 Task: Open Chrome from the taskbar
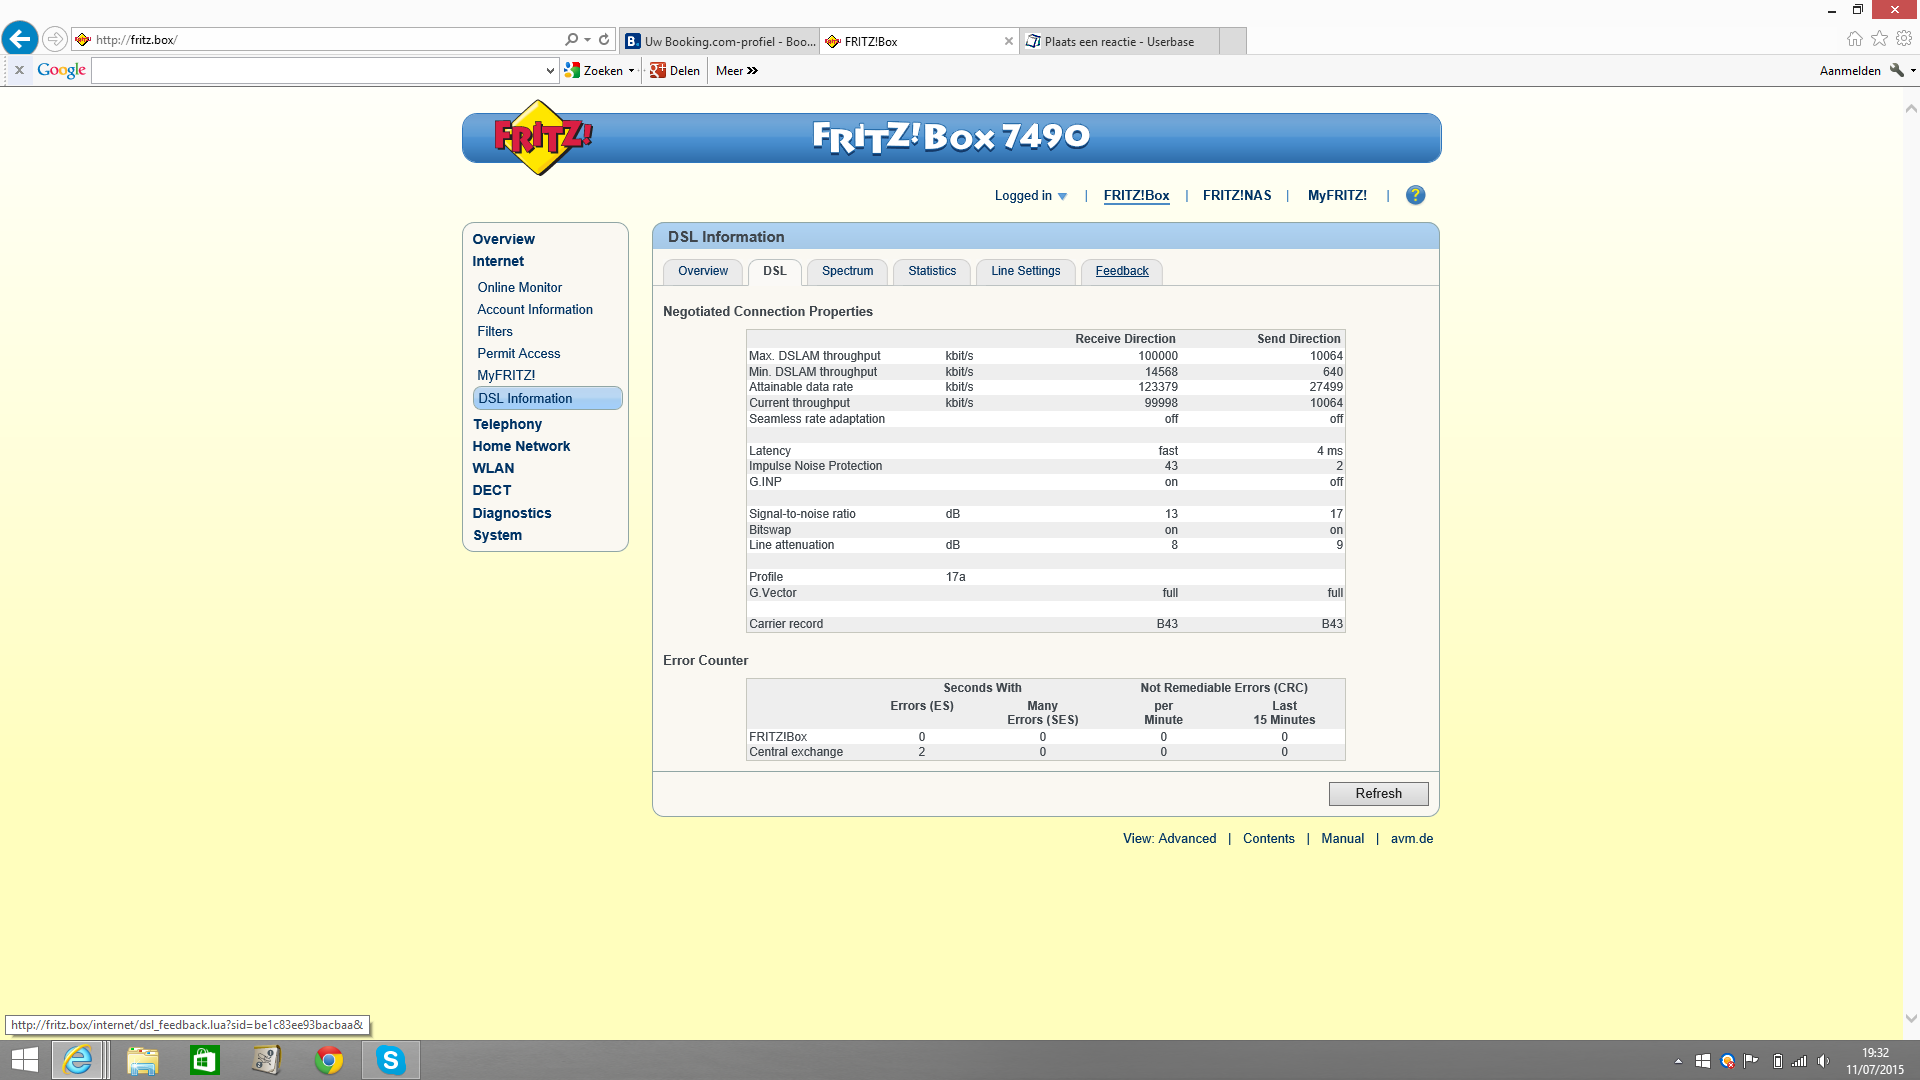328,1060
